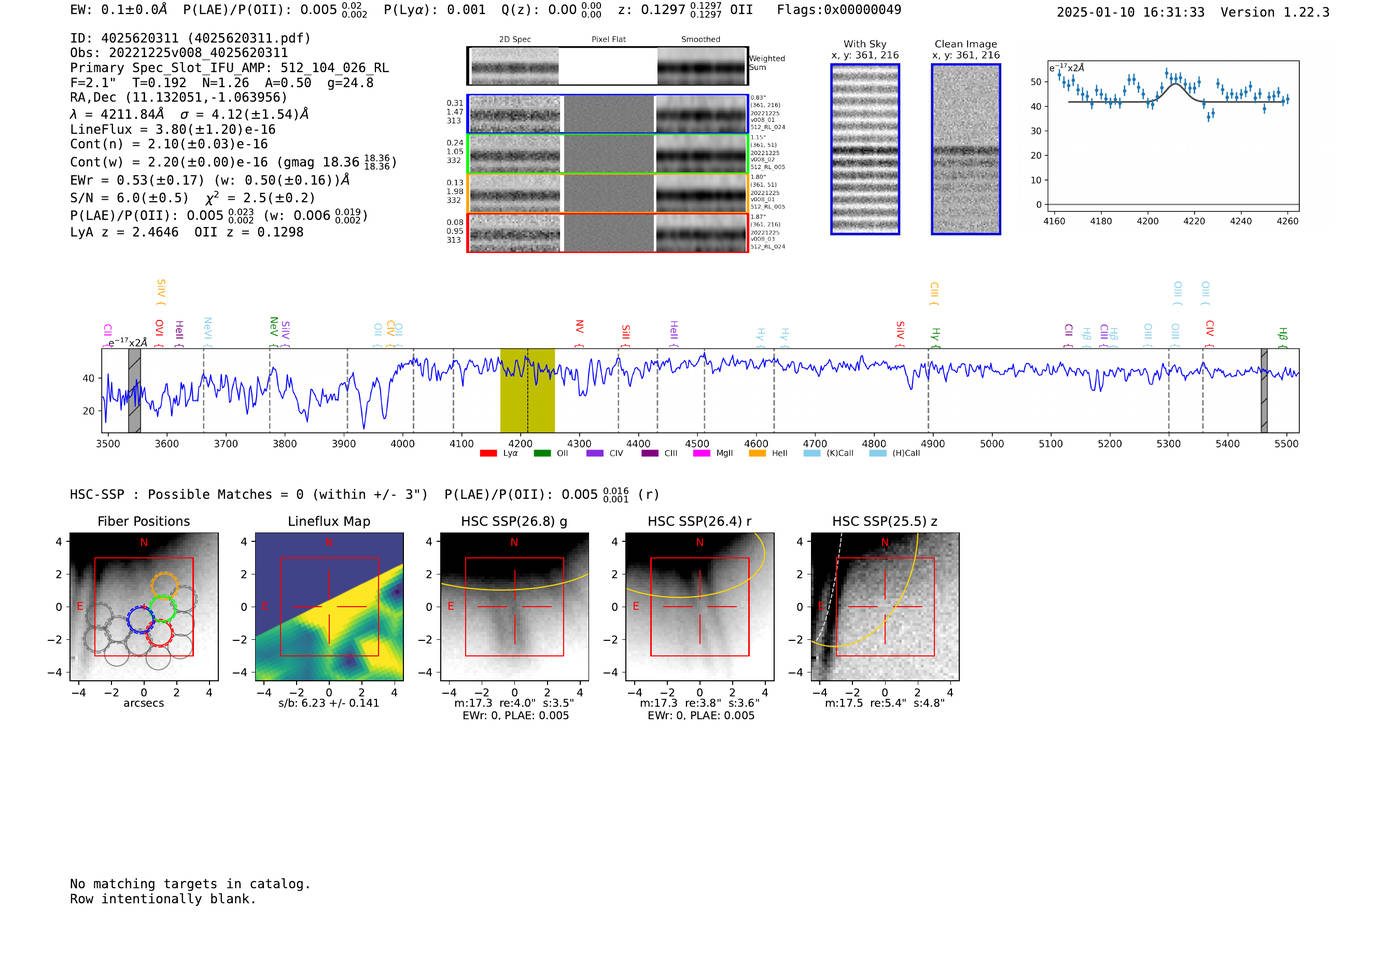Click the 'arcsecs' axis label
Viewport: 1400px width, 953px height.
(144, 703)
